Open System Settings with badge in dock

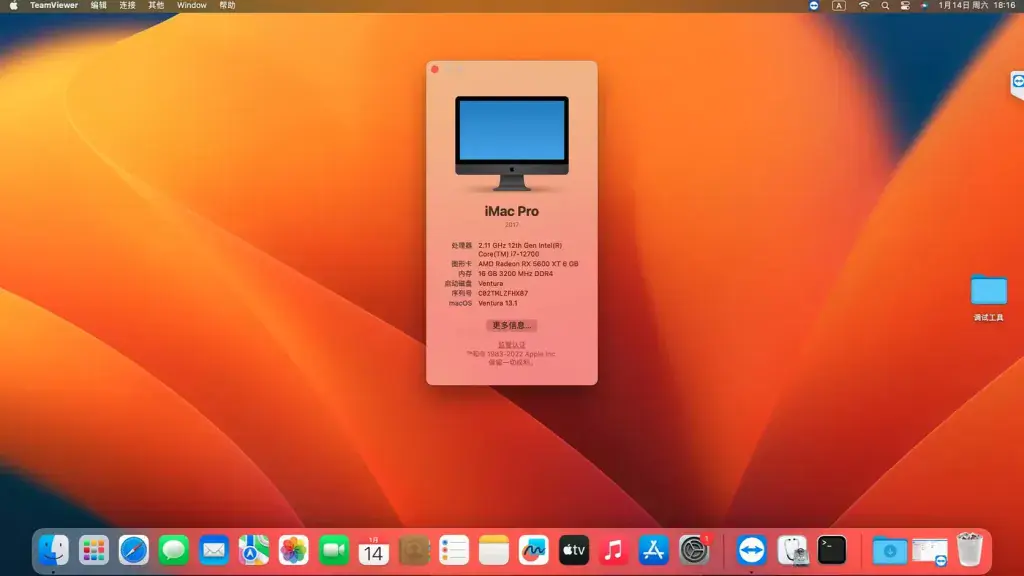(x=694, y=550)
